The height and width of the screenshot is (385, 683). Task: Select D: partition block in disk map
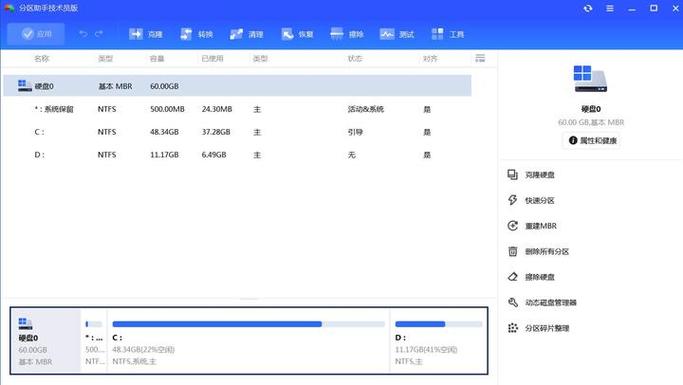point(438,341)
